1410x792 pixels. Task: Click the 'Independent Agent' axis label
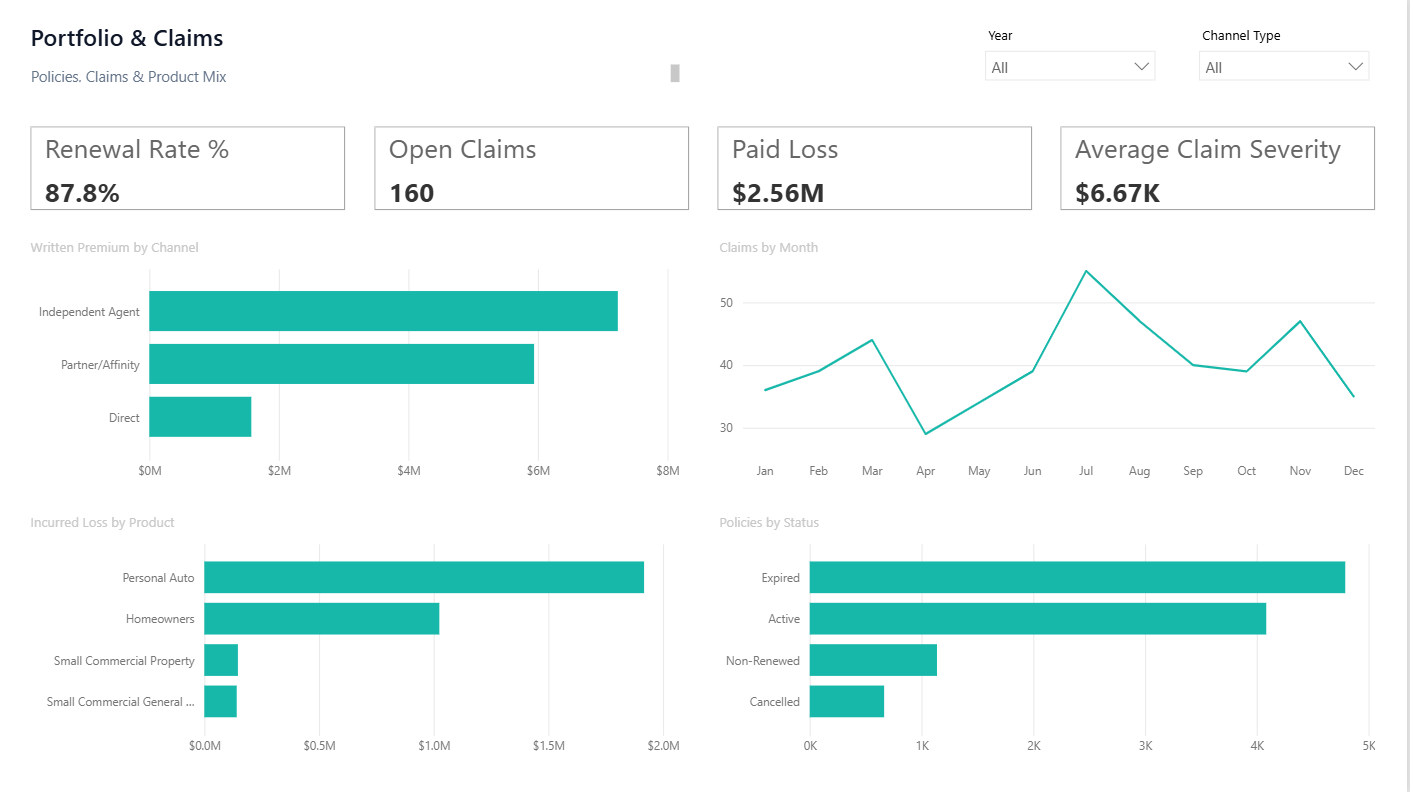point(89,312)
